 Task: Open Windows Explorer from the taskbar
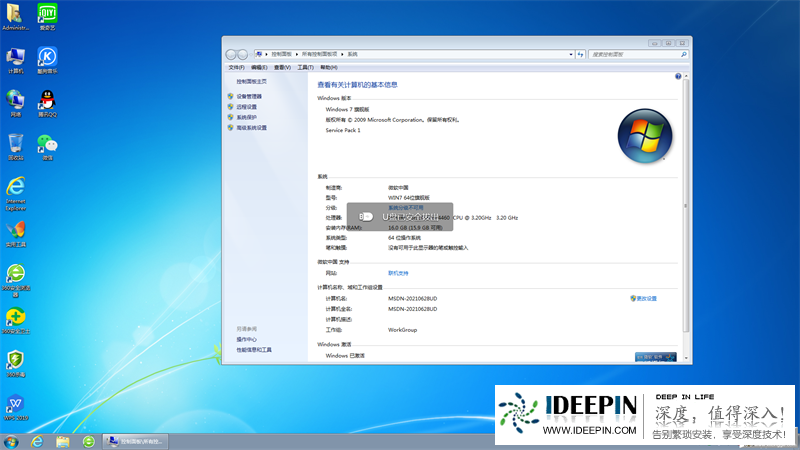click(63, 441)
